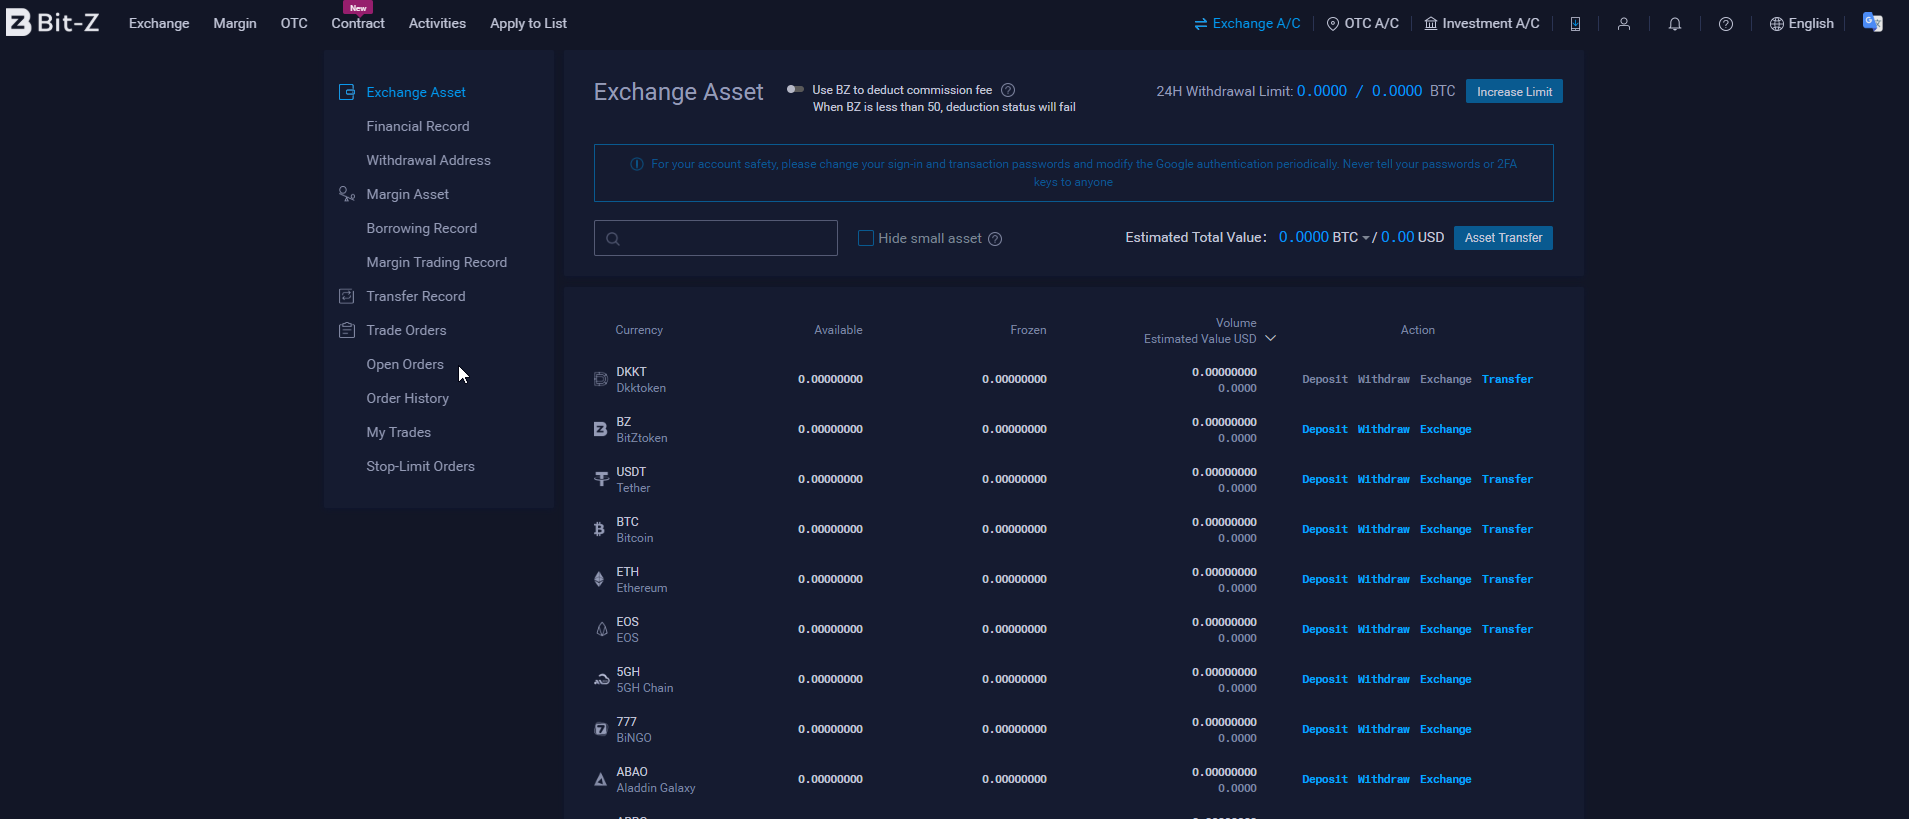1909x819 pixels.
Task: Click Transfer for the ETH row
Action: [1507, 579]
